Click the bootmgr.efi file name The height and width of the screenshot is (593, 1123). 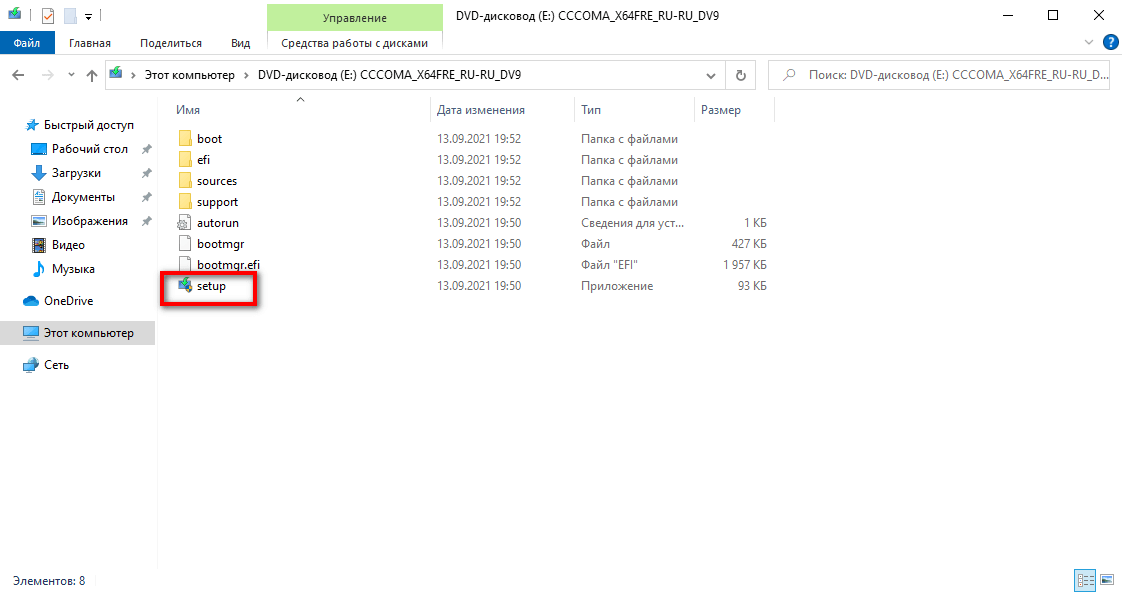coord(228,264)
